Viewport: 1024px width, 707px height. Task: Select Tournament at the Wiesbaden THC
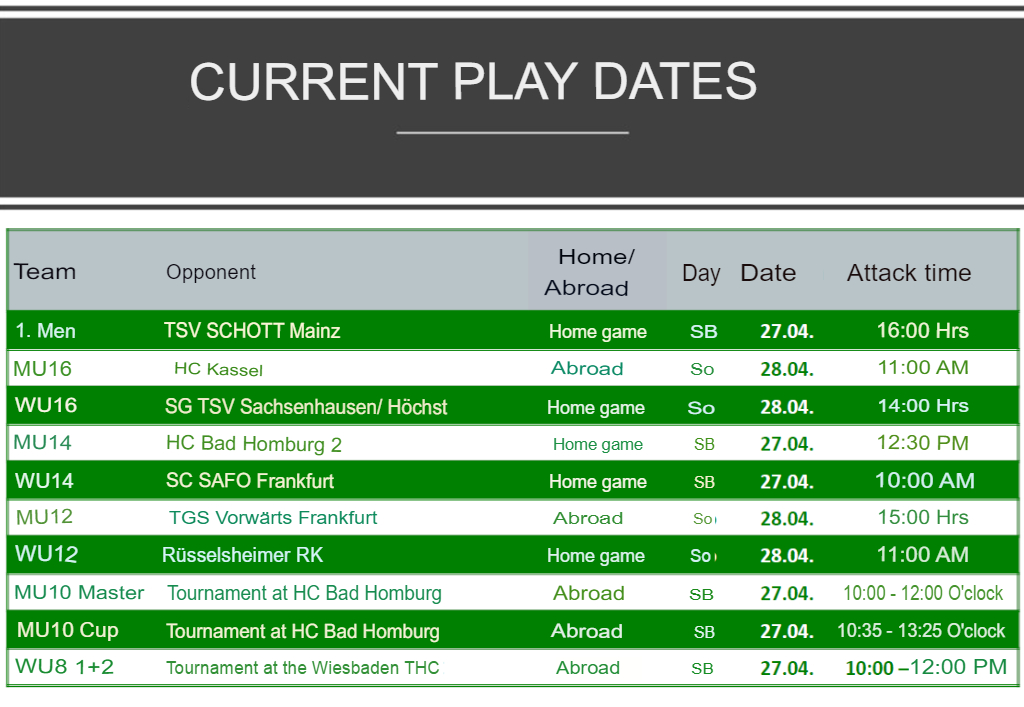tap(302, 668)
